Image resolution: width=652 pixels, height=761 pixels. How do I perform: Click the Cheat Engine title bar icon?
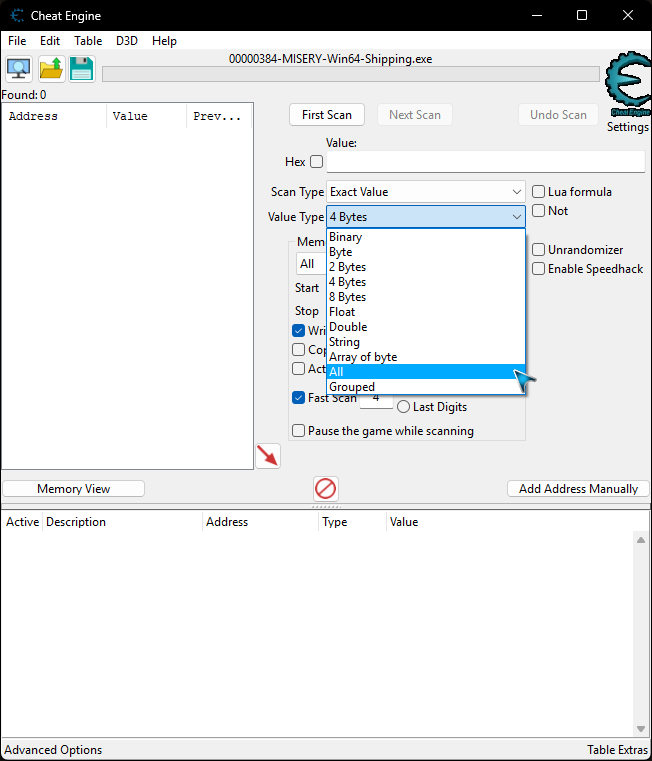click(18, 16)
